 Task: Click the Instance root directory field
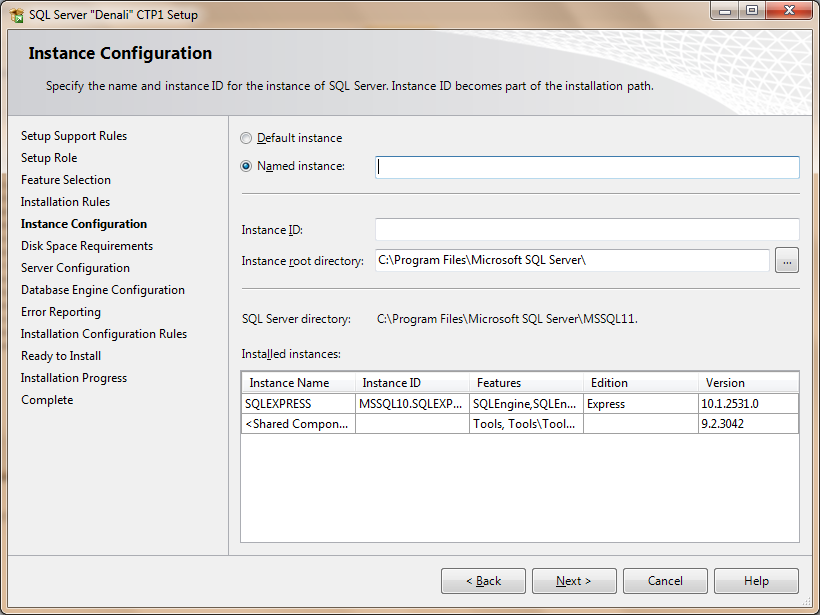[x=572, y=260]
